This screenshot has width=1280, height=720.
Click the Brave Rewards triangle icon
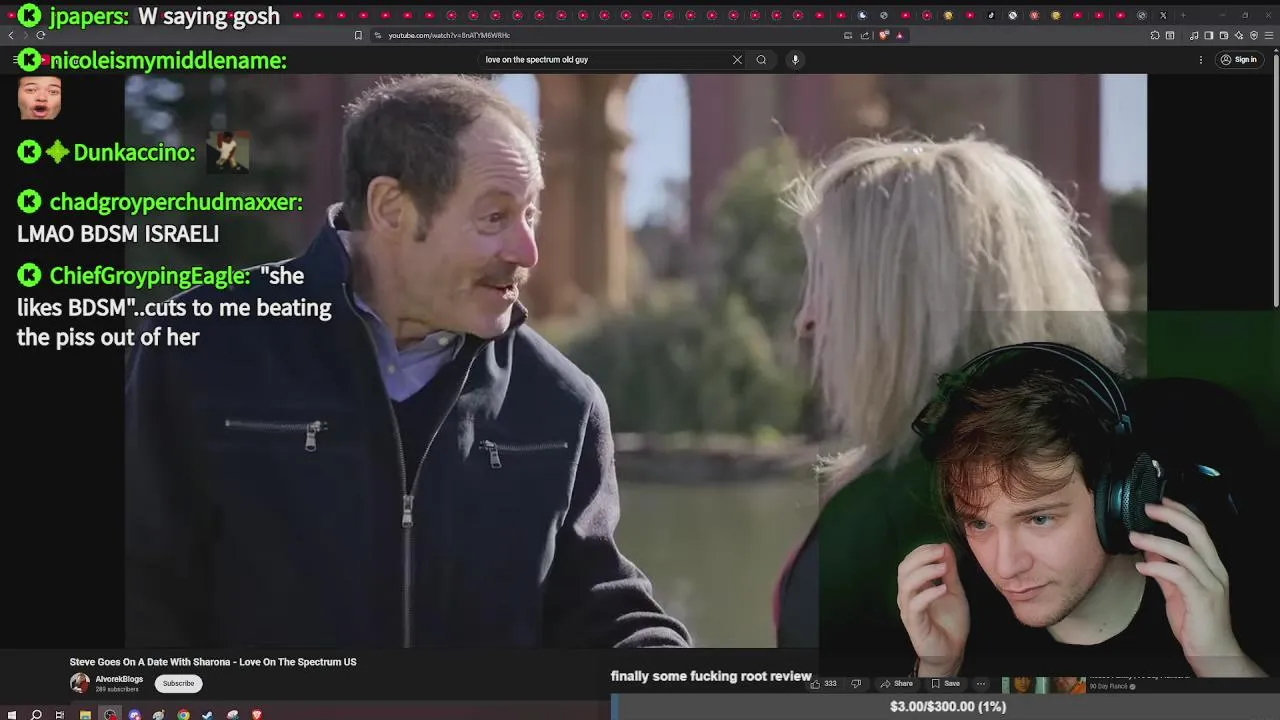[899, 35]
